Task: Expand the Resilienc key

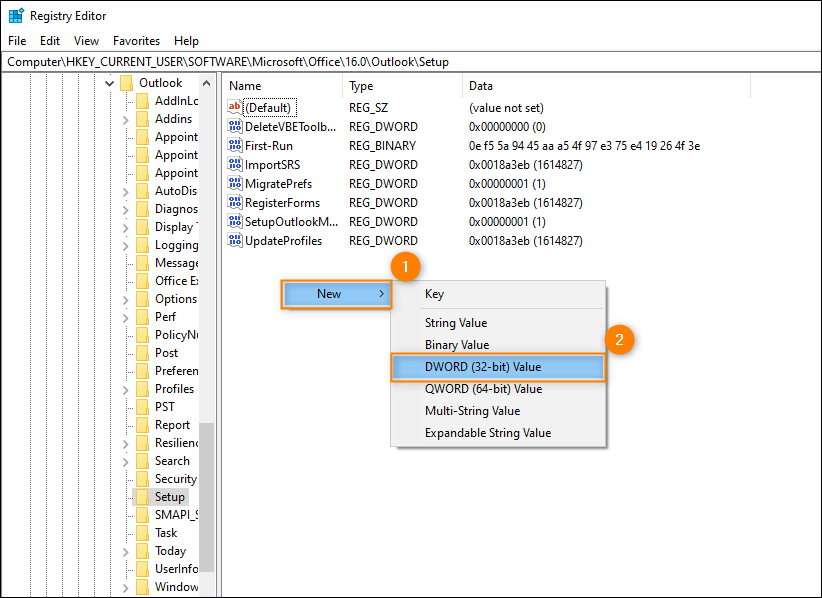Action: tap(125, 444)
